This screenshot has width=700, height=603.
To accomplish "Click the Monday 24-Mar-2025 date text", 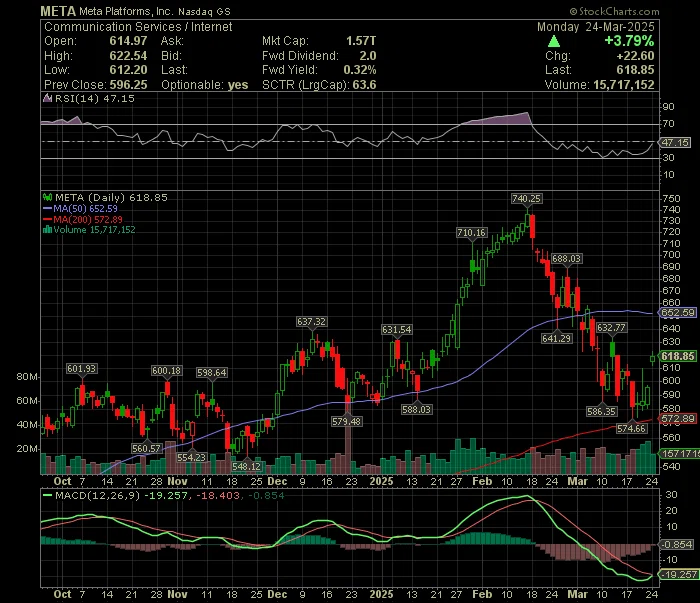I will pyautogui.click(x=596, y=27).
